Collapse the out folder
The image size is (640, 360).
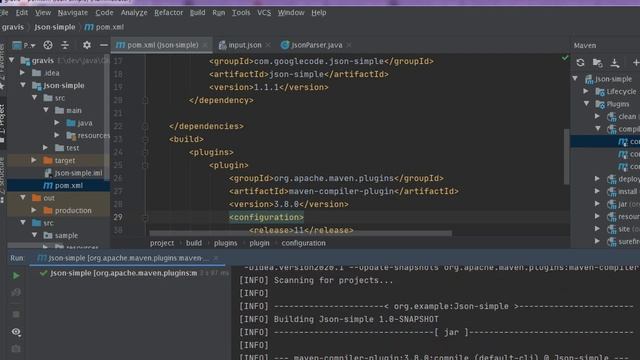coord(23,198)
